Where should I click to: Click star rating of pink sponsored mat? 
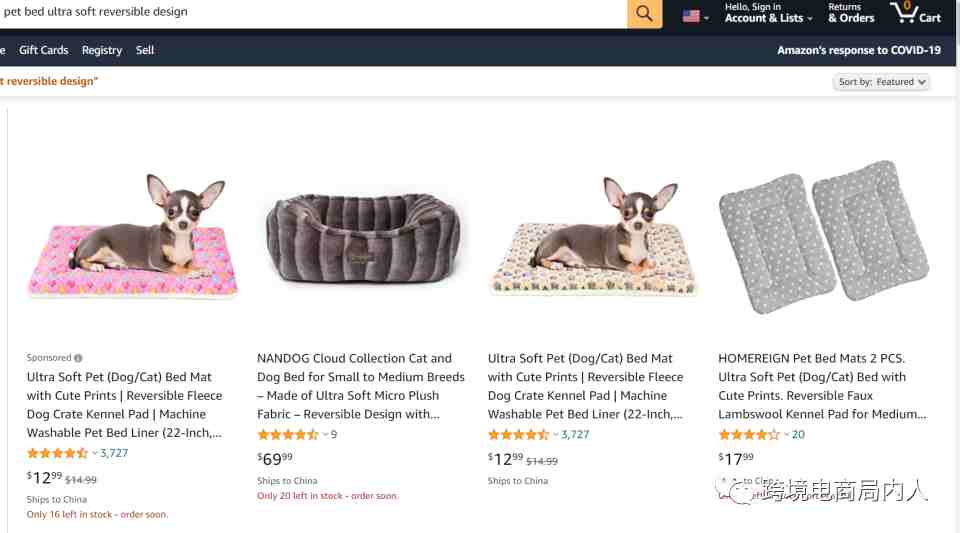pyautogui.click(x=57, y=453)
